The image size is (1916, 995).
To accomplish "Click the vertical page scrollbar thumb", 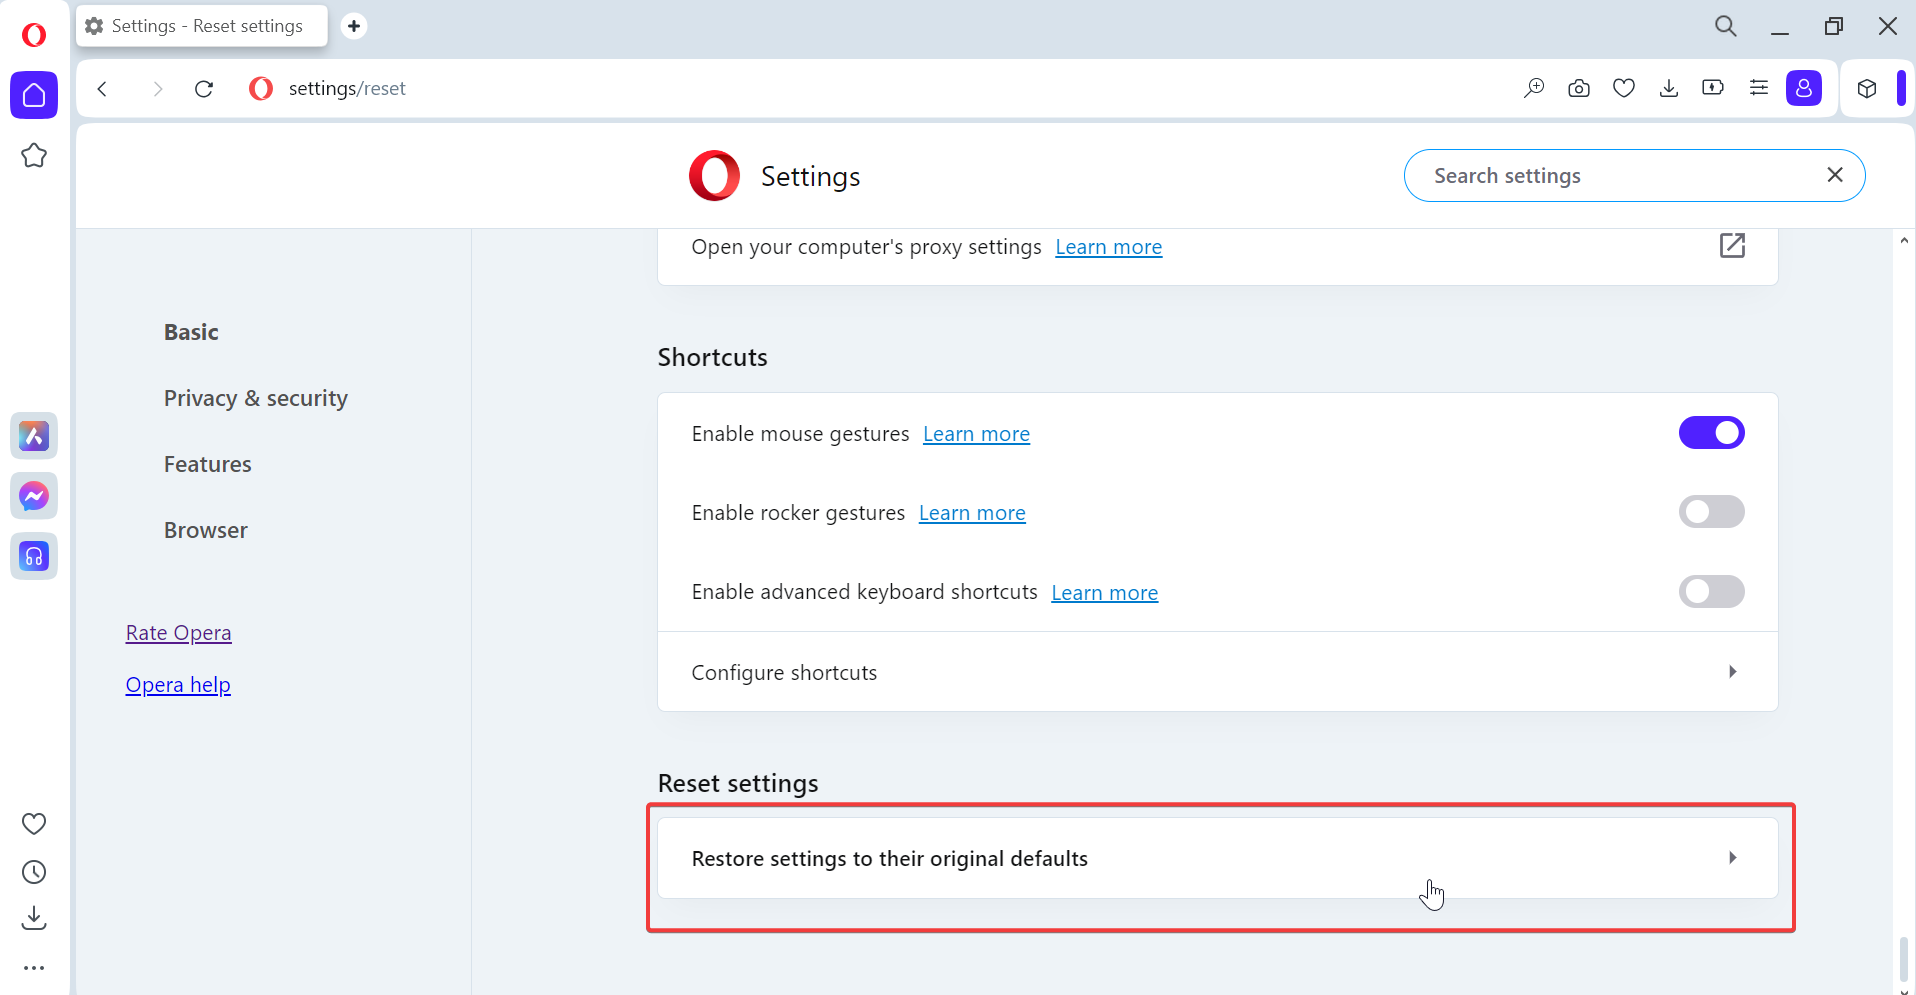I will 1904,959.
